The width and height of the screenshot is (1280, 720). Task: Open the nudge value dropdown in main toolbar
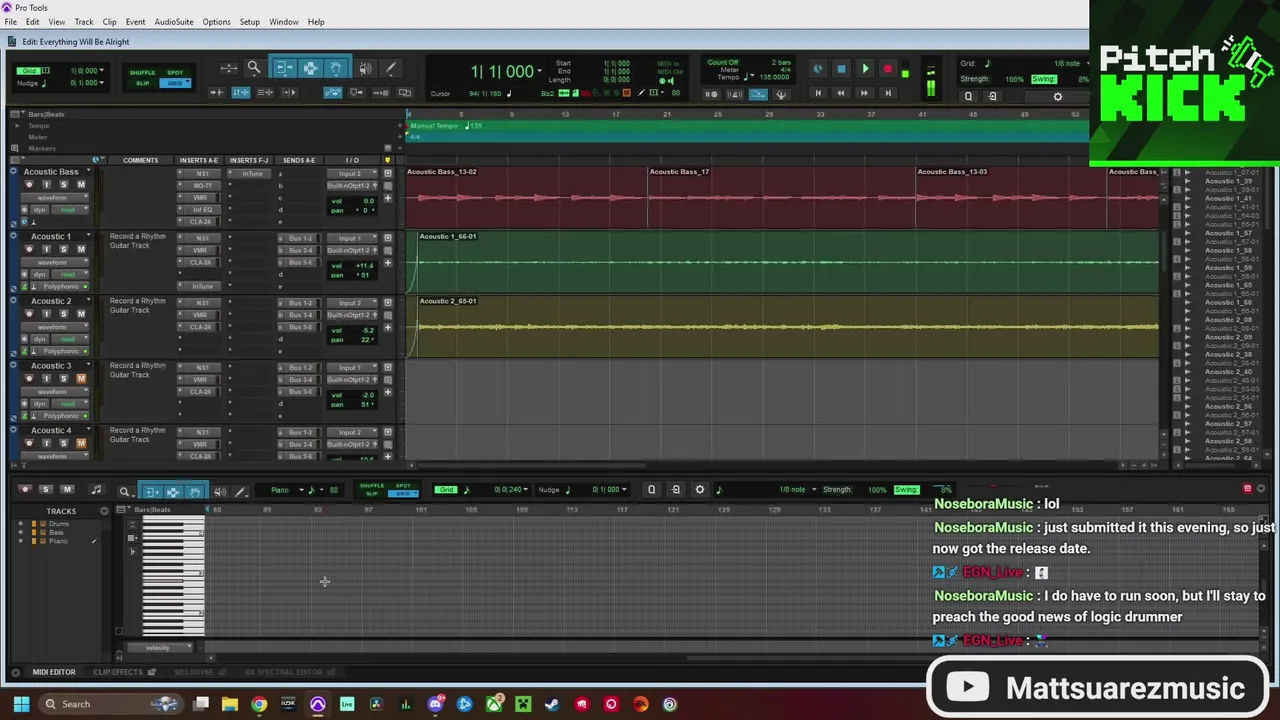pos(102,82)
